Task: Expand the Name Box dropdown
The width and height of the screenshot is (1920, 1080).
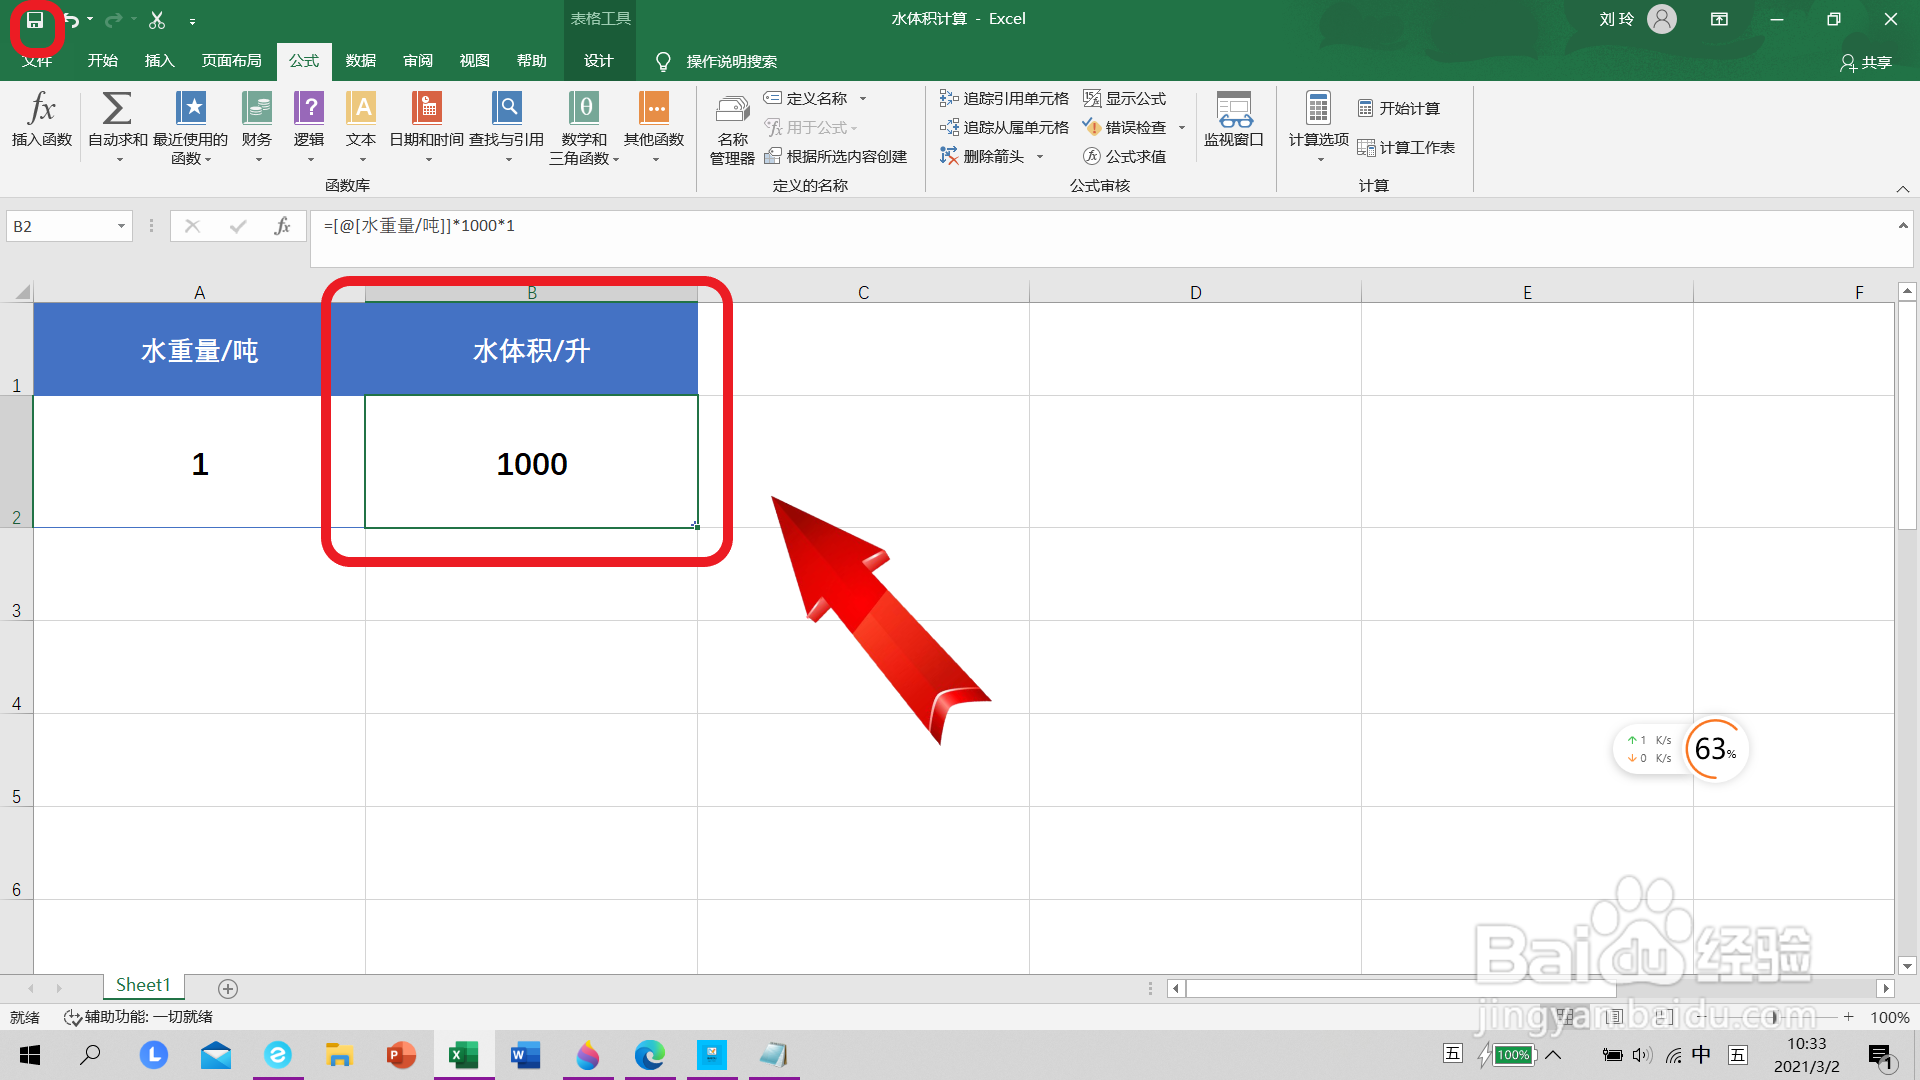Action: tap(121, 227)
